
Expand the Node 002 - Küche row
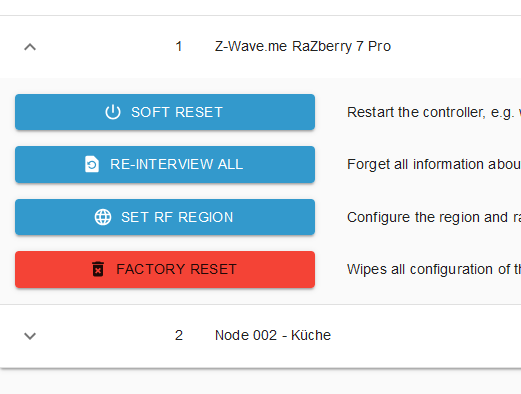pos(30,336)
